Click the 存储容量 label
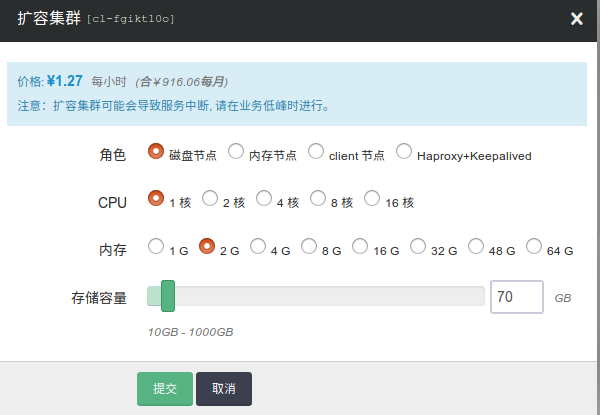The width and height of the screenshot is (600, 415). pyautogui.click(x=99, y=298)
